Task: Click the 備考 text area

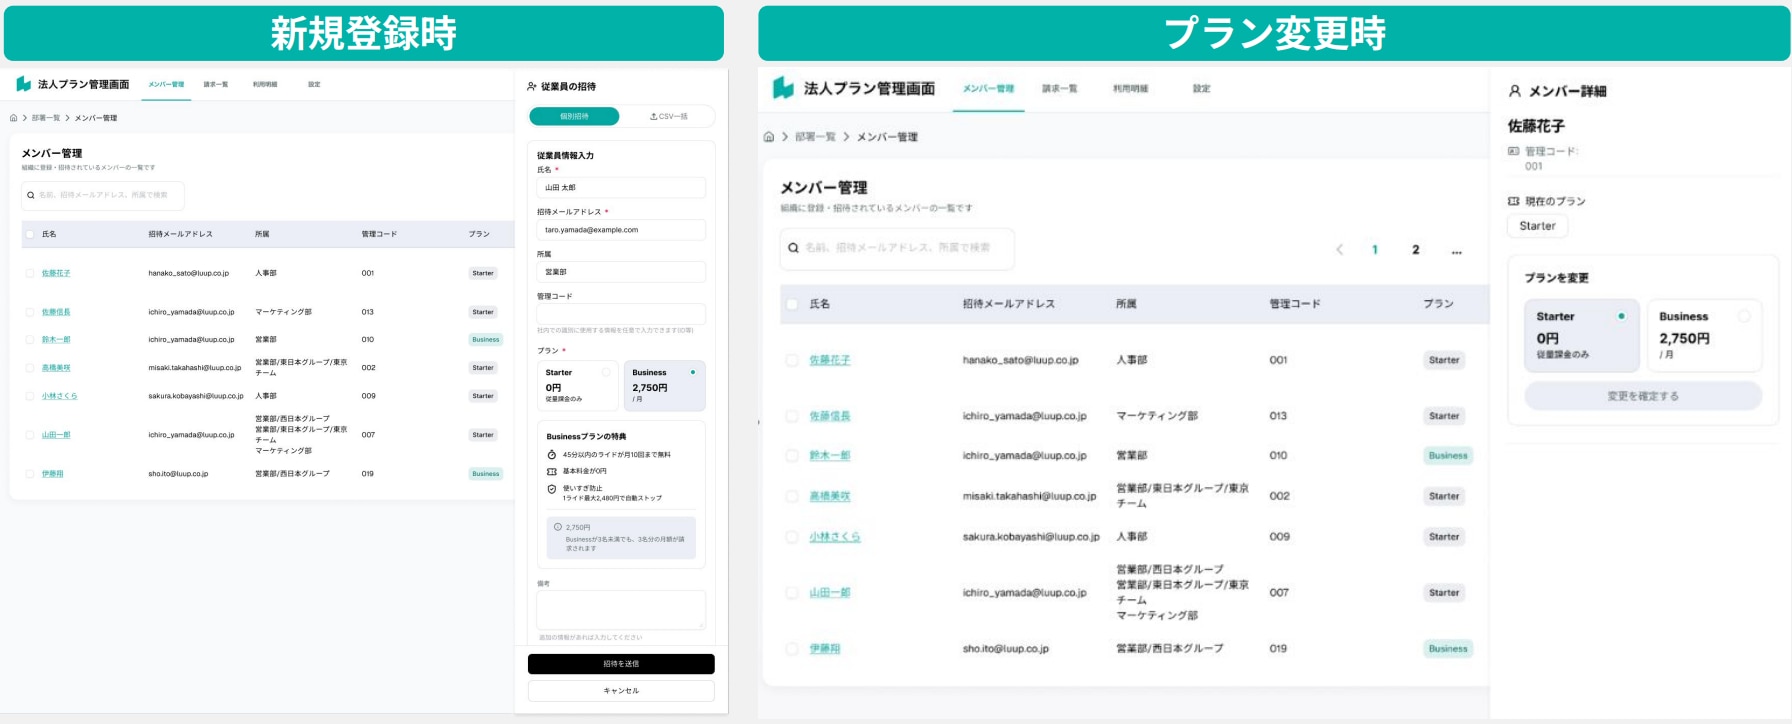Action: coord(621,610)
